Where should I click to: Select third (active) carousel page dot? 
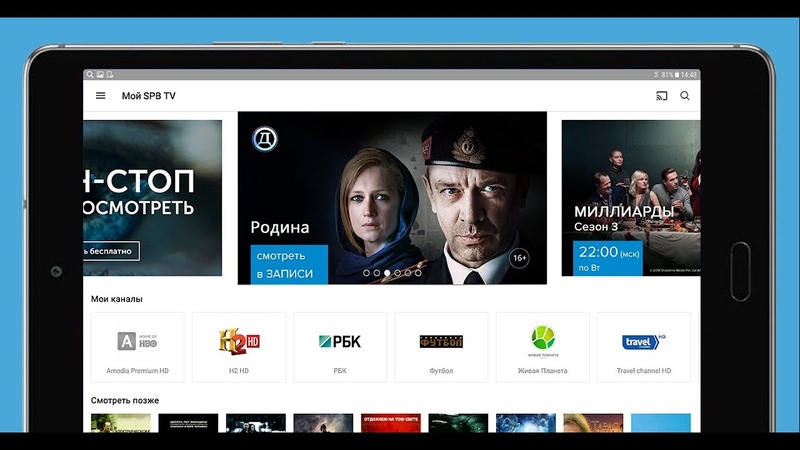tap(387, 273)
